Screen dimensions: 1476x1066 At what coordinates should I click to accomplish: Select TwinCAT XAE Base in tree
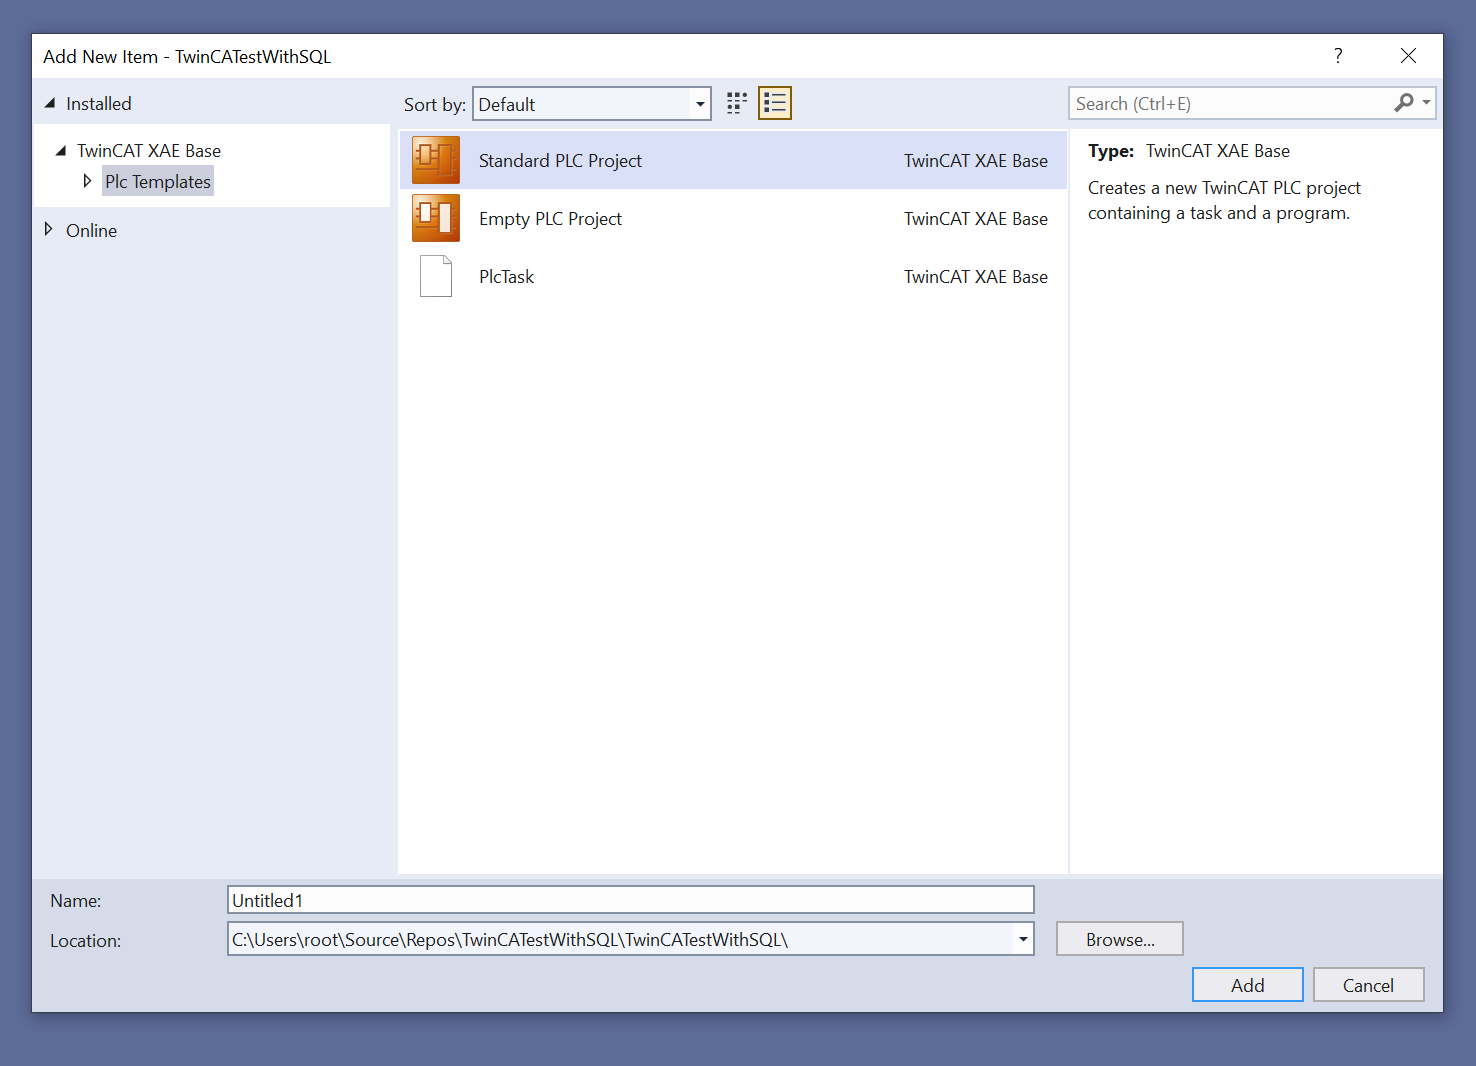pyautogui.click(x=149, y=150)
